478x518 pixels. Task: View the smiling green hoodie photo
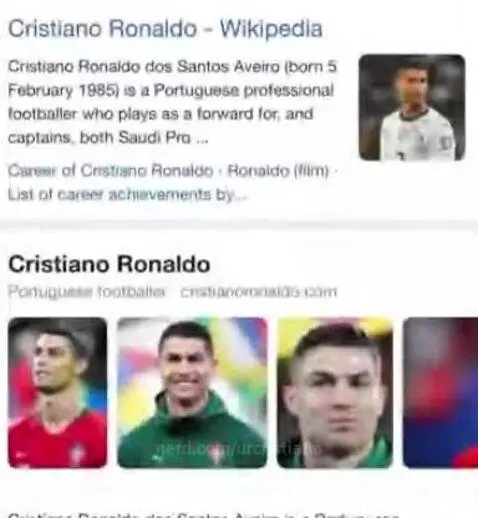coord(192,393)
